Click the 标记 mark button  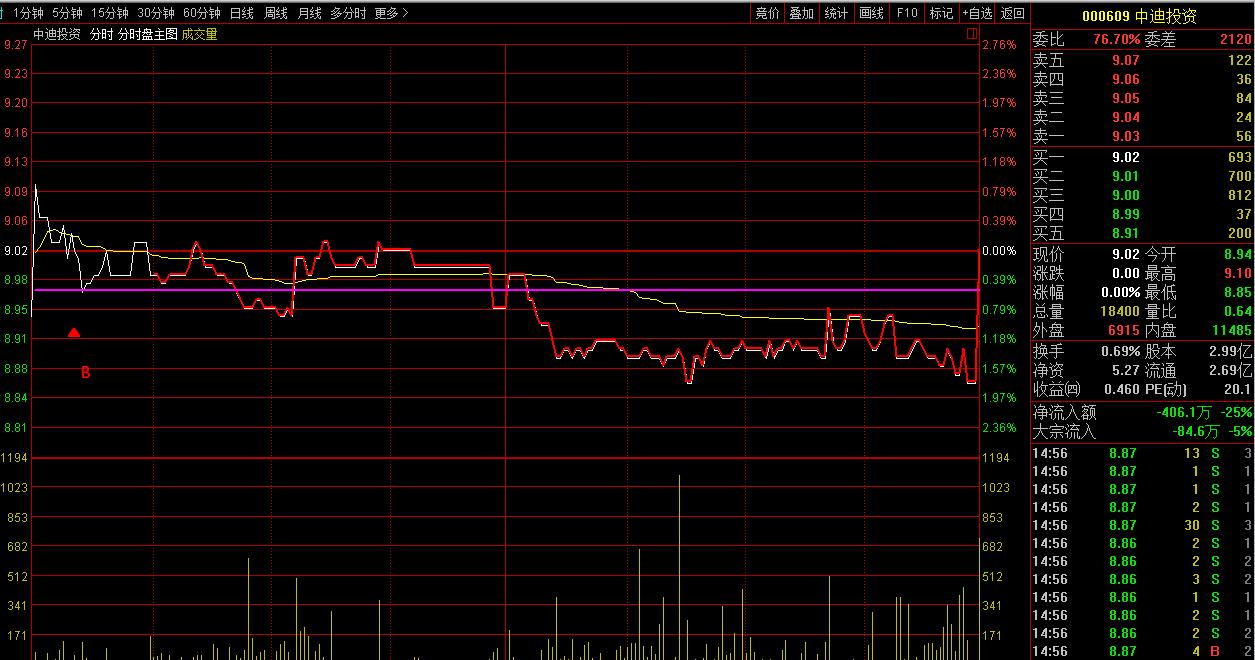pos(941,13)
